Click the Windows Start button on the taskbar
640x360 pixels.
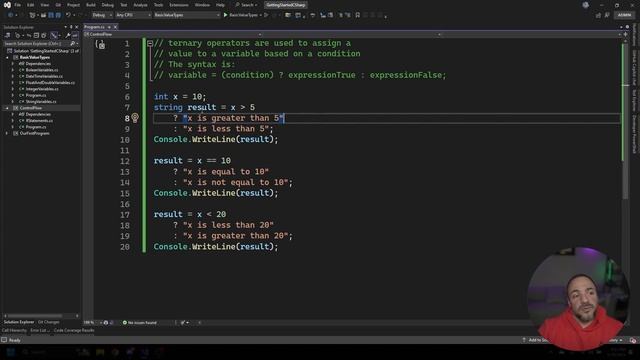click(x=10, y=352)
